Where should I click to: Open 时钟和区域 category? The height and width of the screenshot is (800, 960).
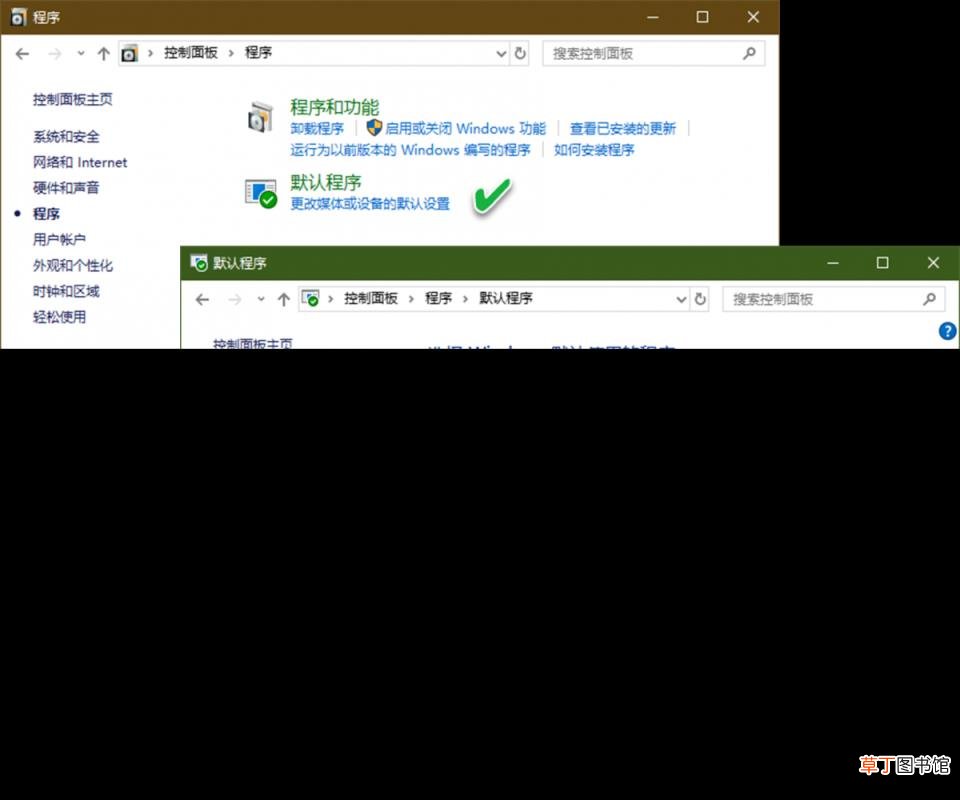click(66, 291)
